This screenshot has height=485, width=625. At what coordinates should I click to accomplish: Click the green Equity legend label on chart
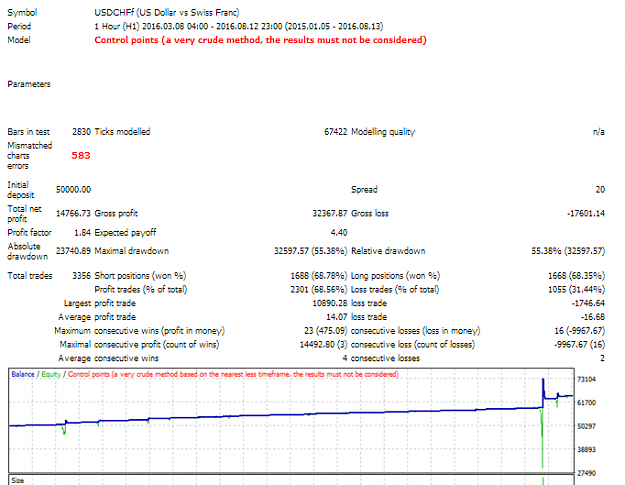(51, 374)
